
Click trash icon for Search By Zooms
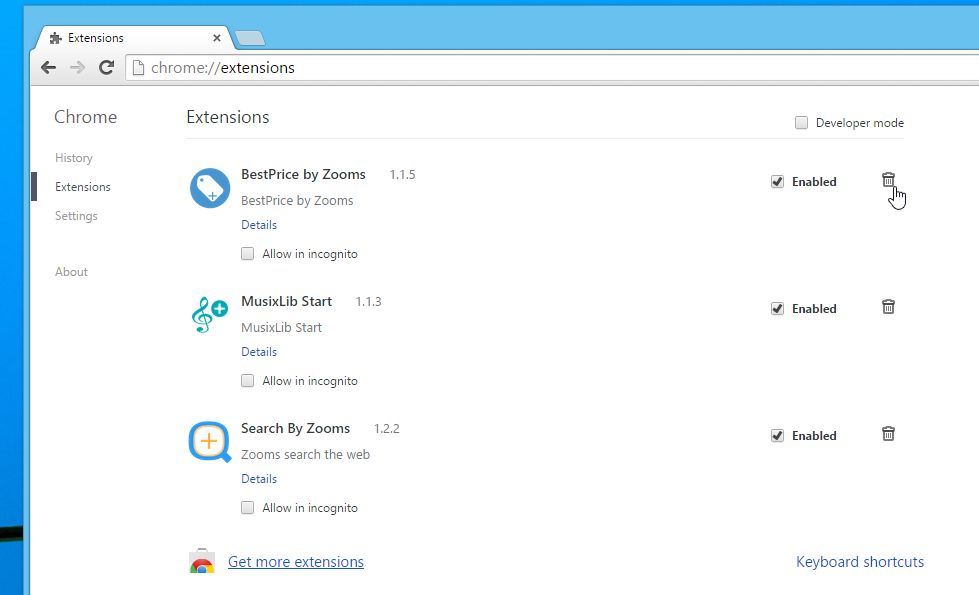pyautogui.click(x=888, y=433)
